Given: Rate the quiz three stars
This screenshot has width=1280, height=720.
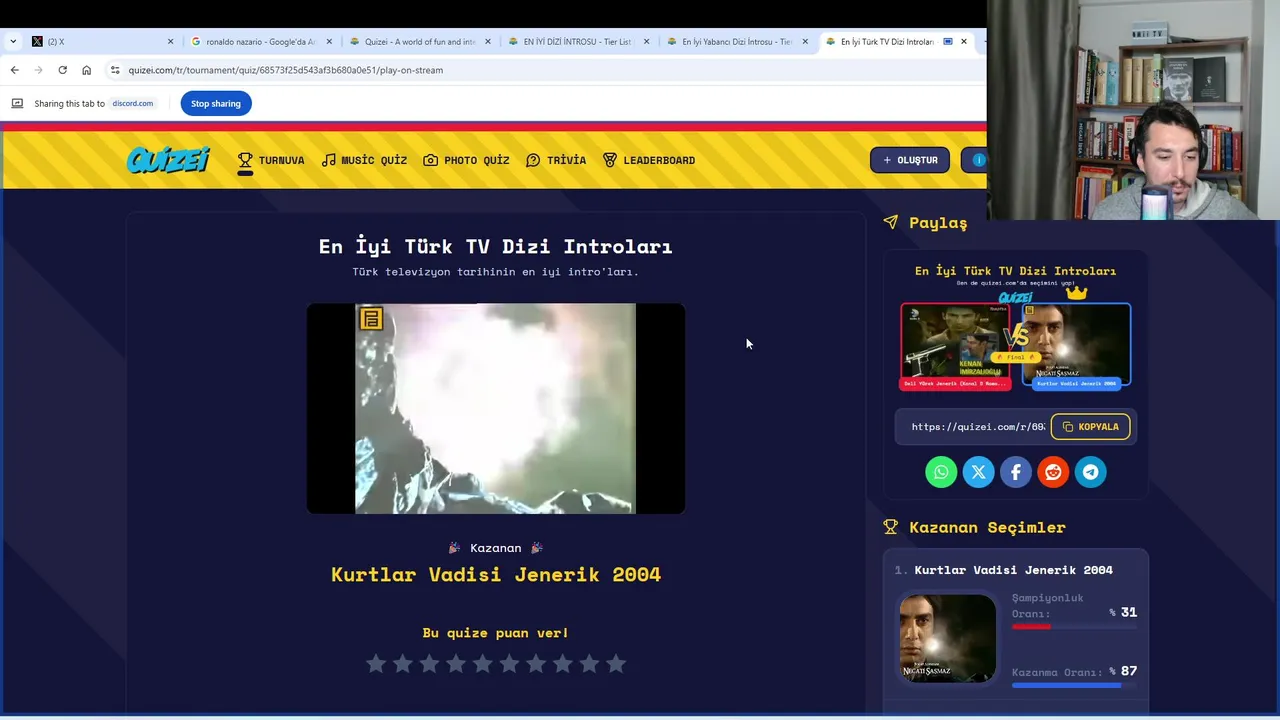Looking at the screenshot, I should [x=429, y=664].
